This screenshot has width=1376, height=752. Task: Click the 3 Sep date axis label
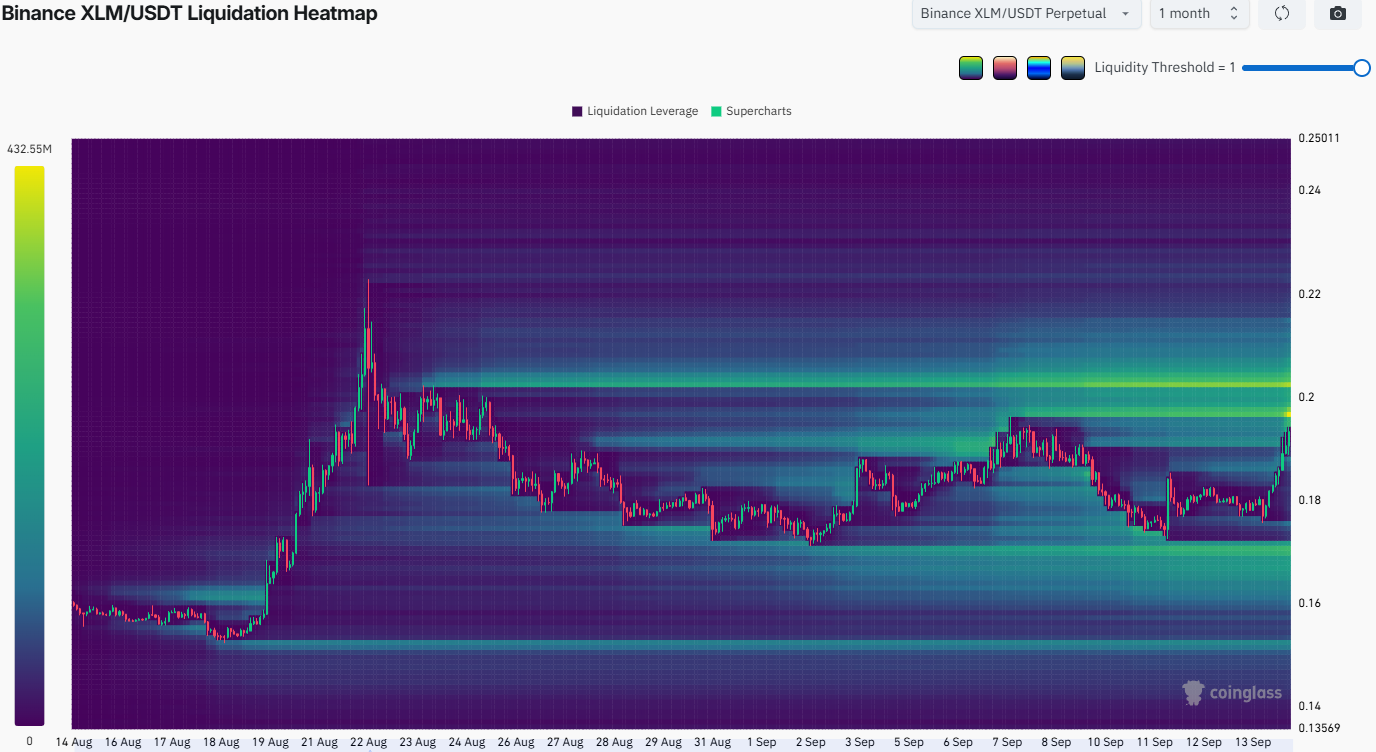point(859,742)
